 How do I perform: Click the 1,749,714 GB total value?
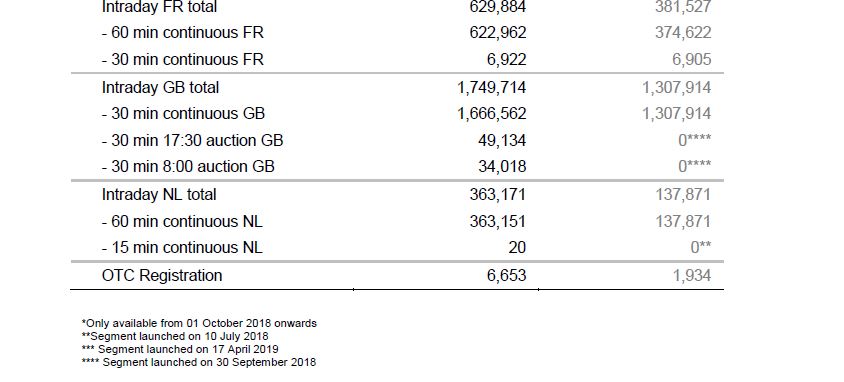(x=491, y=87)
